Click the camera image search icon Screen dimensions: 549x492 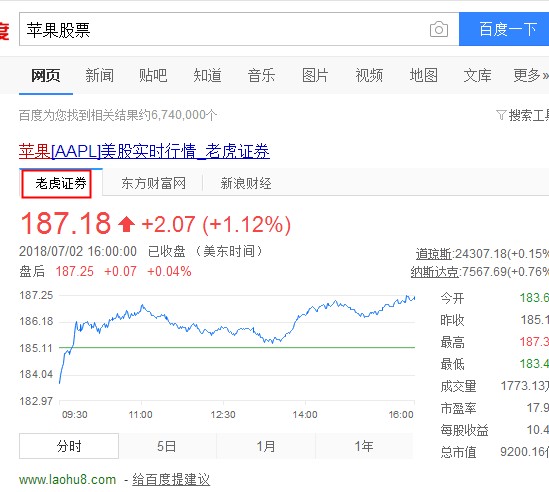(x=439, y=29)
